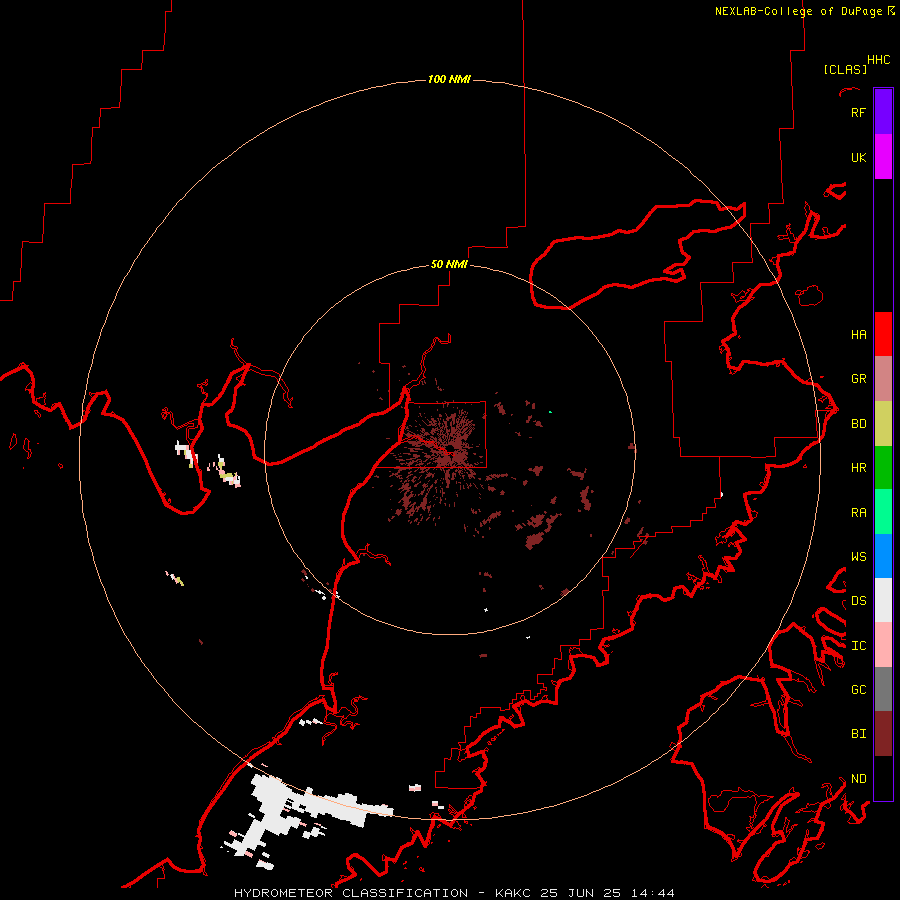Click the gray GC legend swatch

(x=883, y=689)
